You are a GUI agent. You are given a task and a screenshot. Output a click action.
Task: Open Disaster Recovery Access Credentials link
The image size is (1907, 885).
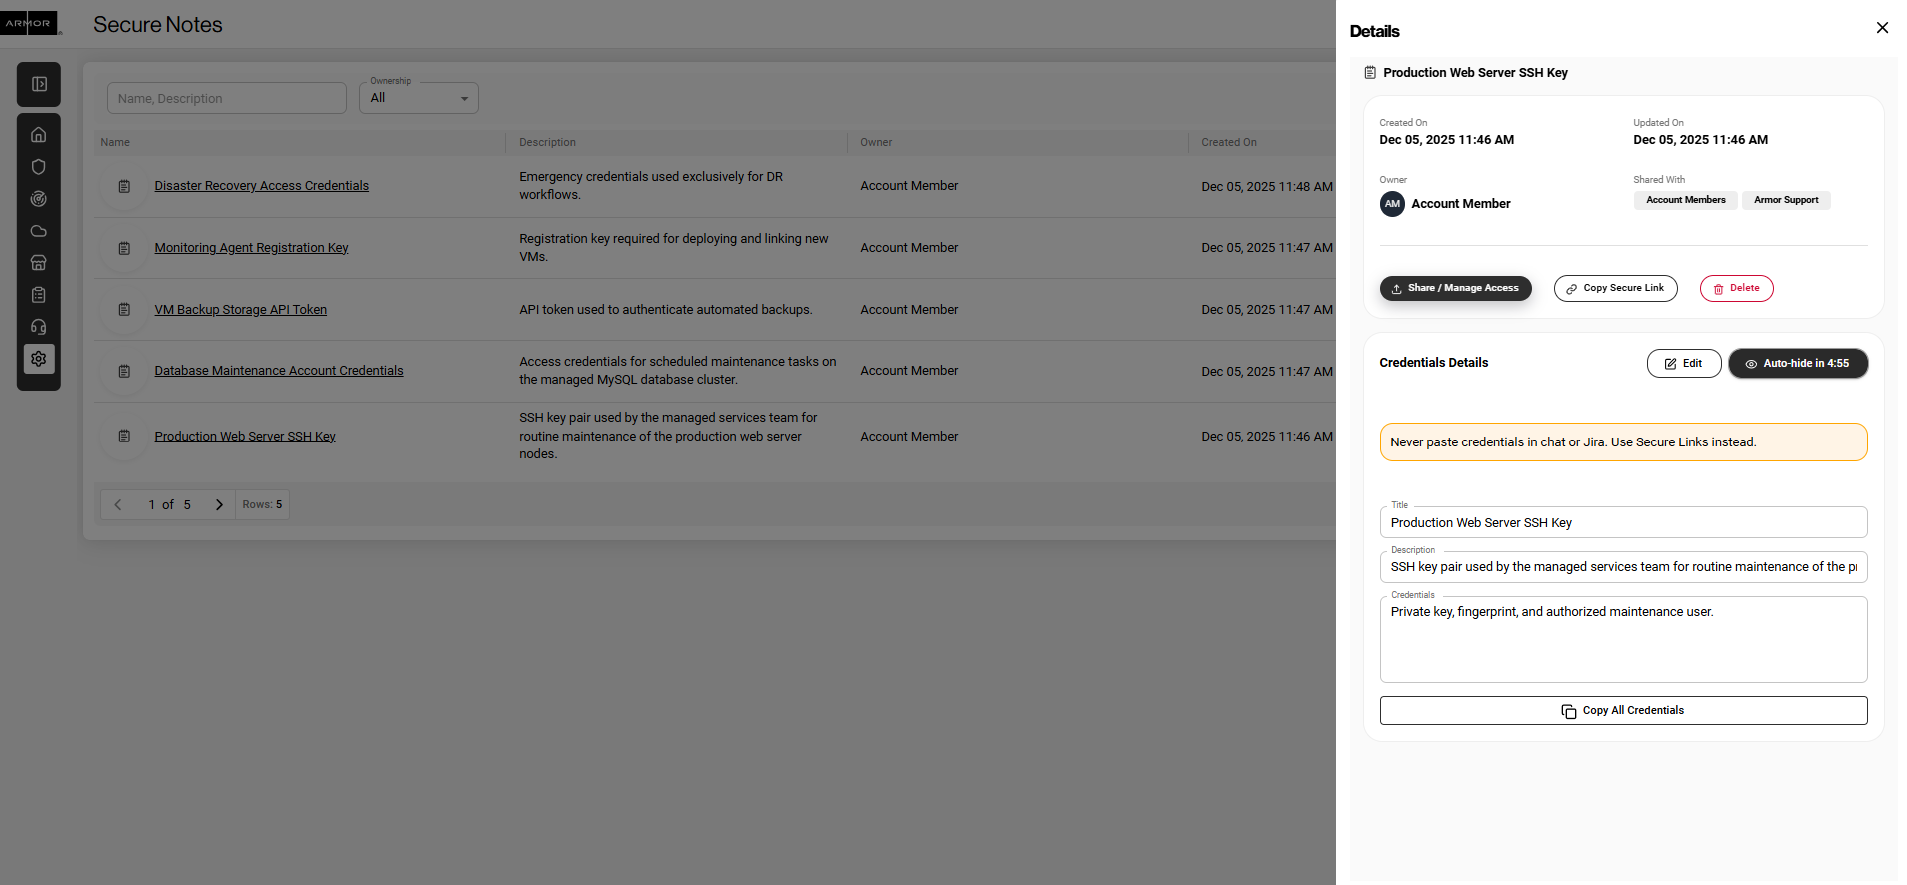click(261, 186)
